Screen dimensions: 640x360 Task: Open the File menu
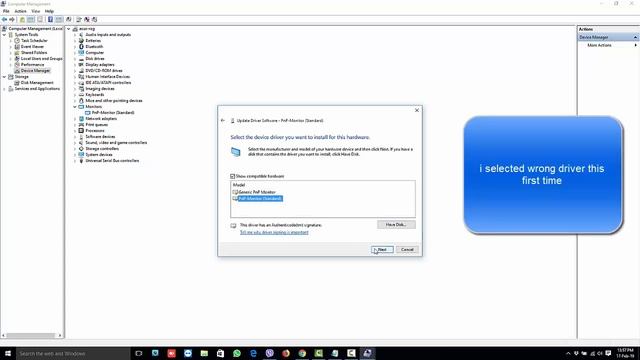pyautogui.click(x=6, y=11)
